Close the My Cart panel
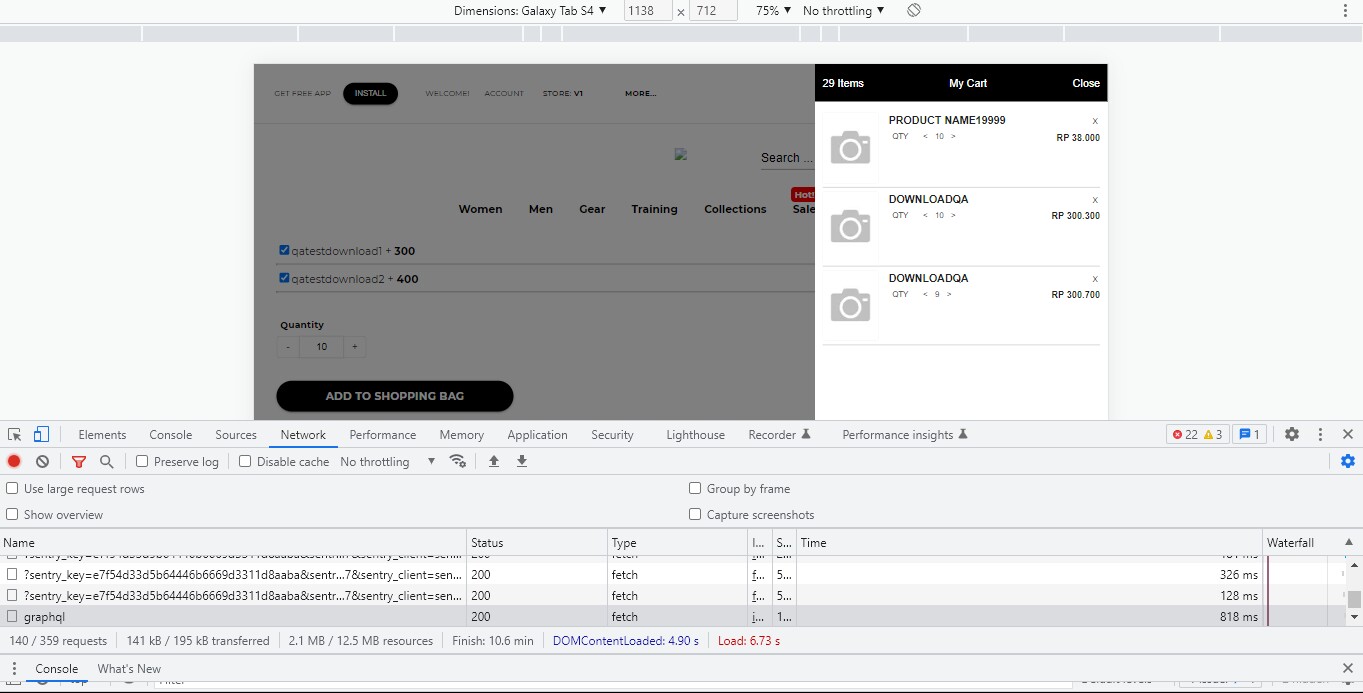The width and height of the screenshot is (1363, 693). pos(1086,83)
